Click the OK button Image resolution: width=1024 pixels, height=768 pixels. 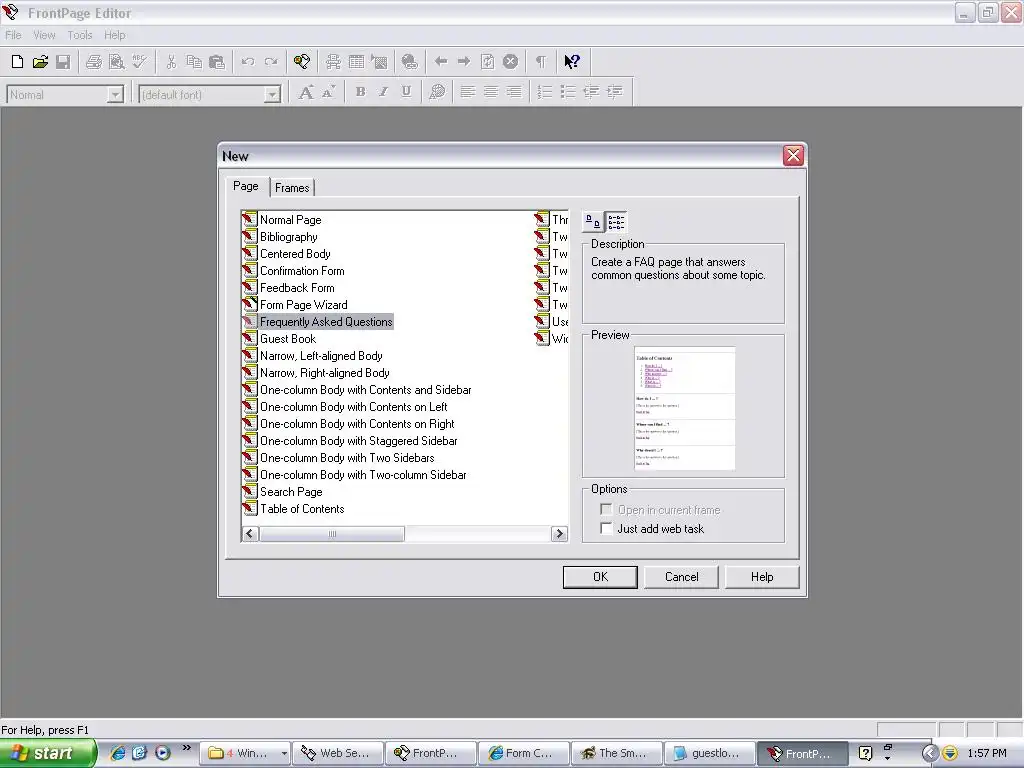pyautogui.click(x=600, y=577)
